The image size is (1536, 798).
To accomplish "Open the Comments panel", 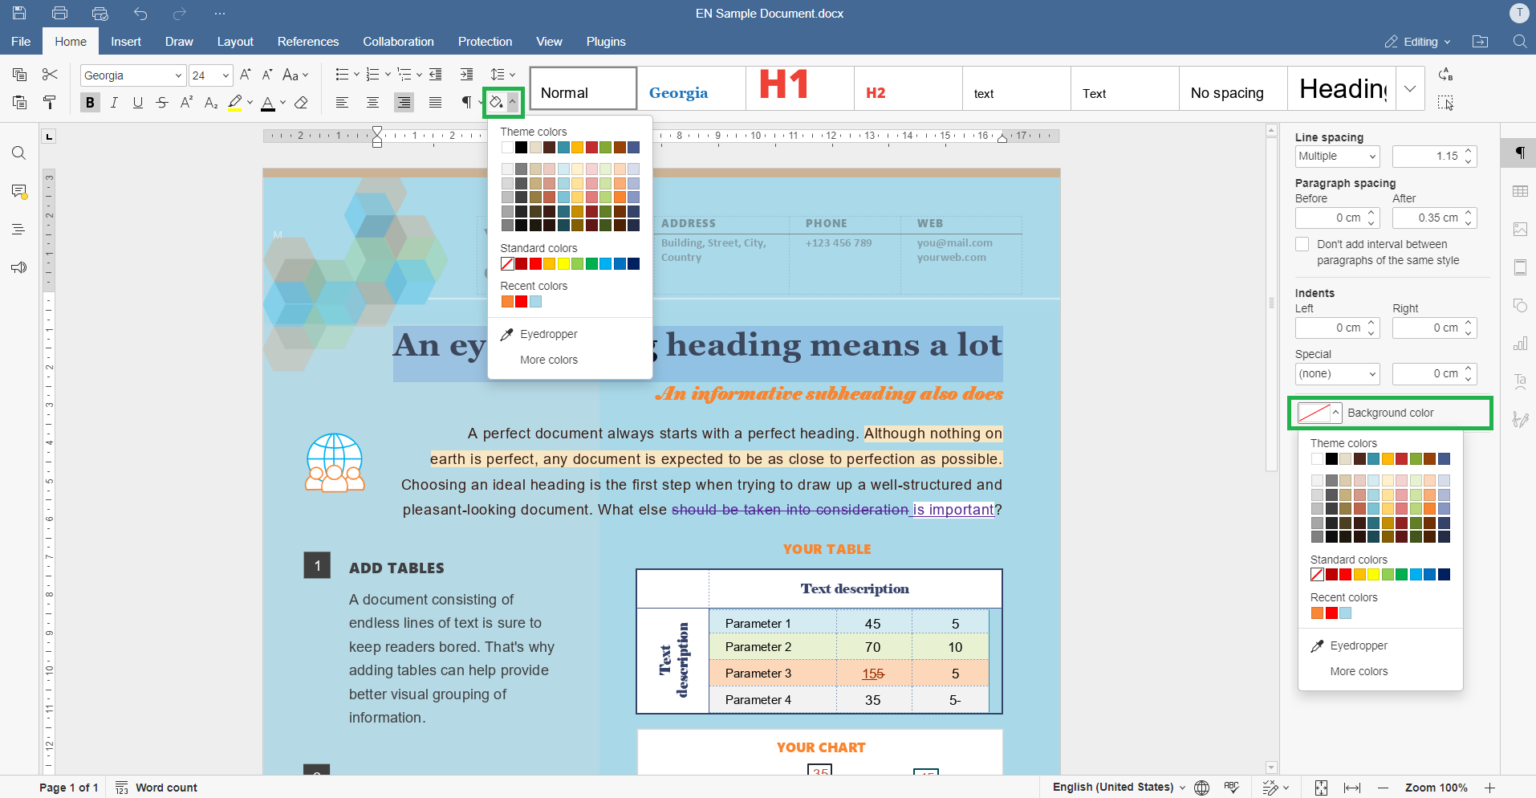I will click(18, 191).
